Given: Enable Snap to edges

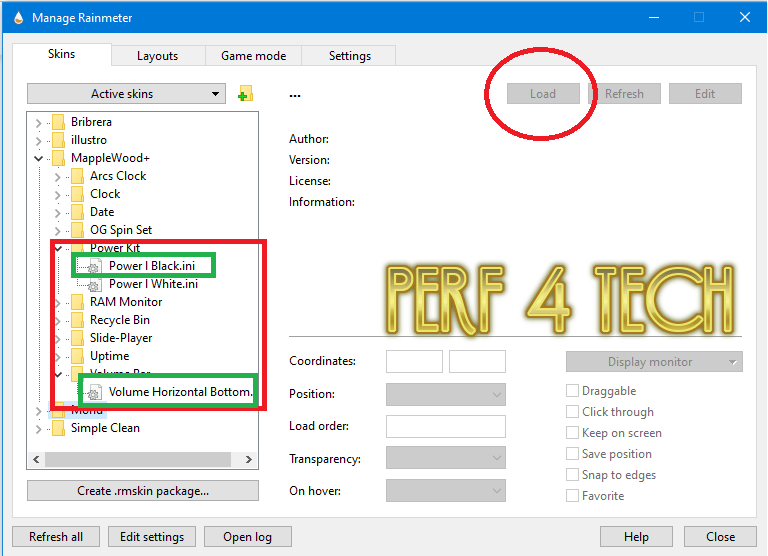Looking at the screenshot, I should (572, 475).
